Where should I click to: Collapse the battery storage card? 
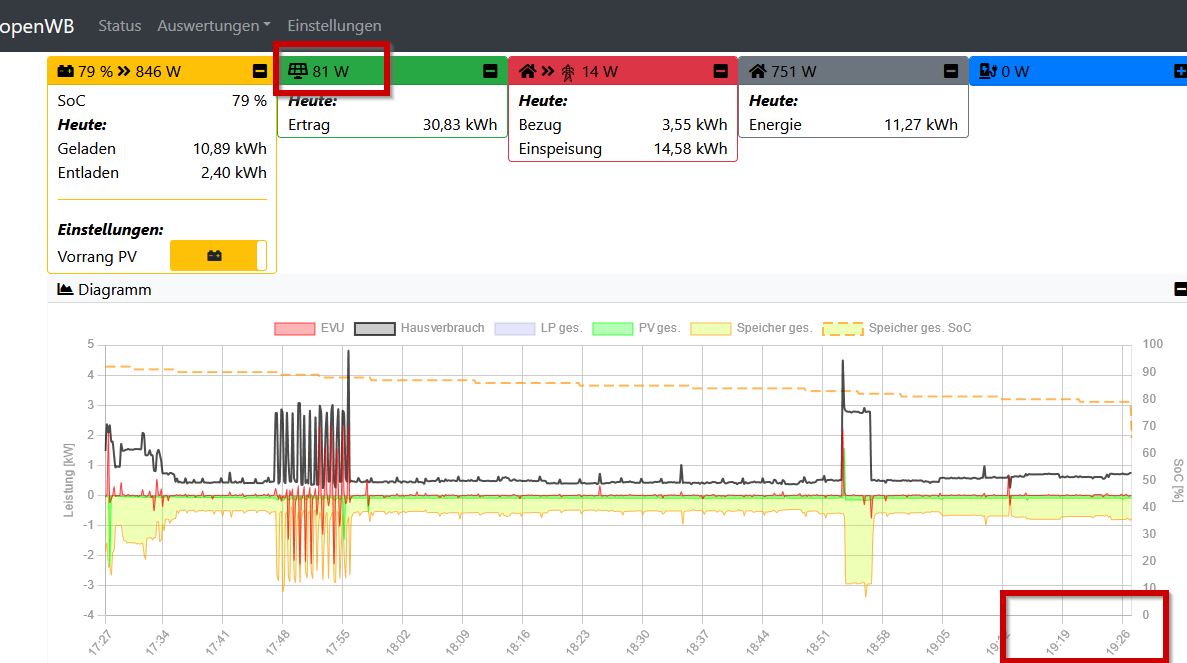(x=260, y=71)
